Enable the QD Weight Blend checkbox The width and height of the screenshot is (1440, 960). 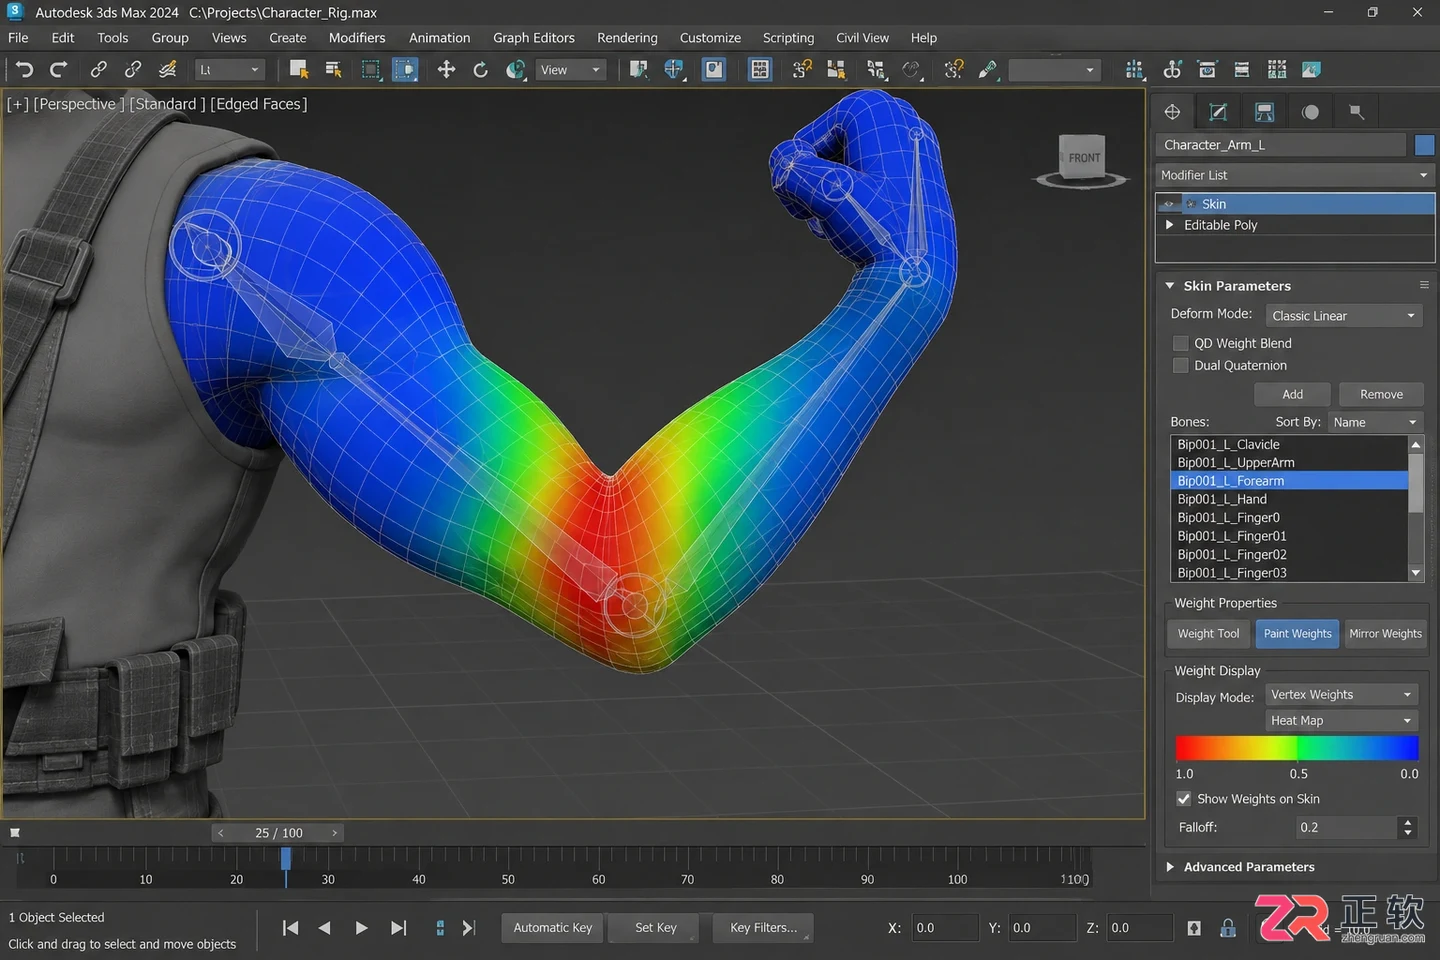click(1181, 343)
